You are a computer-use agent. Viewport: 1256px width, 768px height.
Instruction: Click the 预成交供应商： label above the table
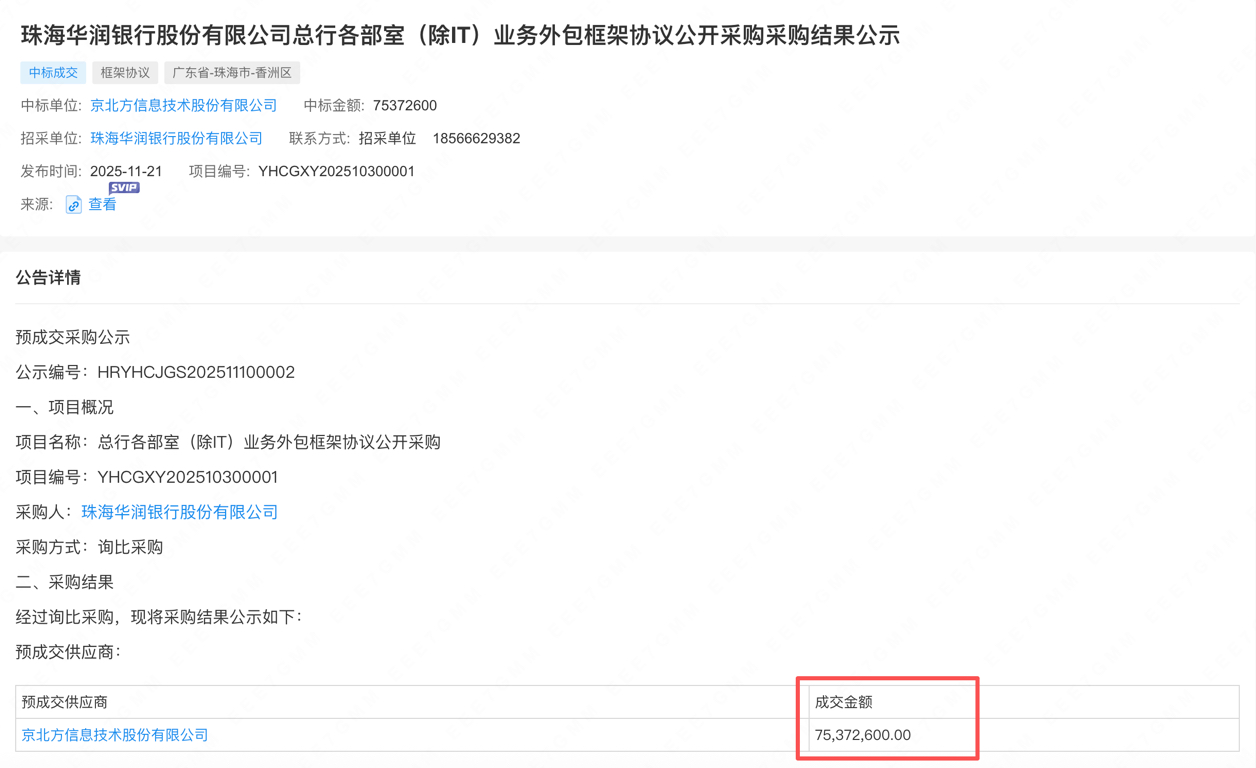point(68,652)
